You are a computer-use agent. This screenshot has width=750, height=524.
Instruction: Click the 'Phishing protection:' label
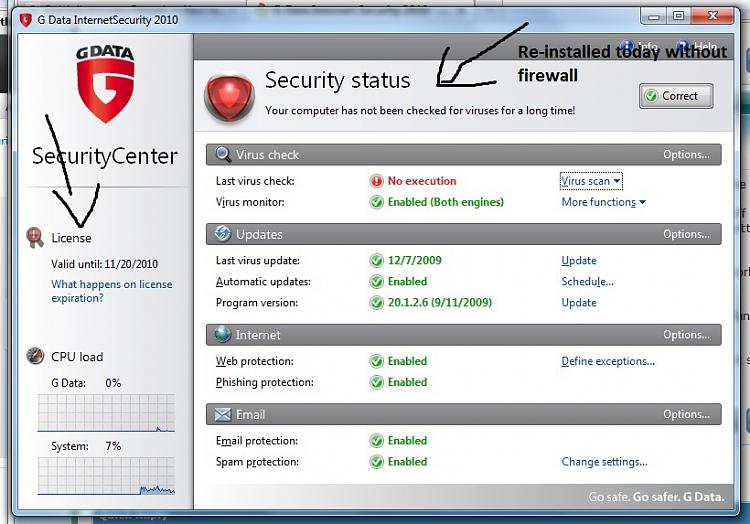click(265, 382)
